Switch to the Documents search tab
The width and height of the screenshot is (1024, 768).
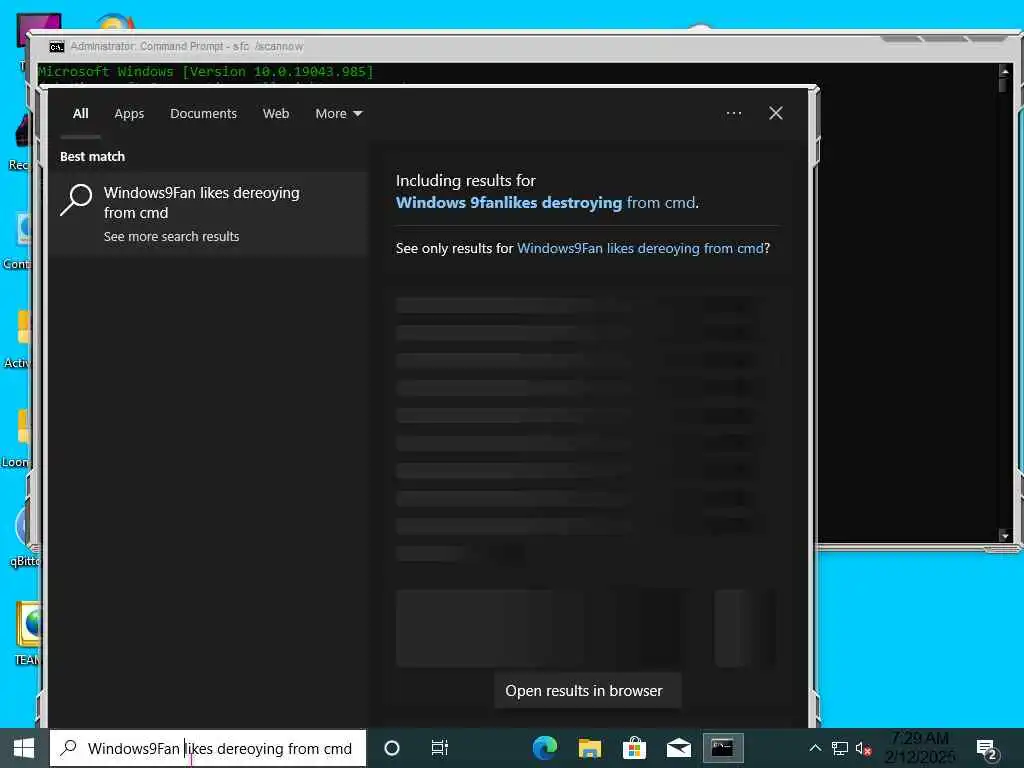click(x=203, y=114)
